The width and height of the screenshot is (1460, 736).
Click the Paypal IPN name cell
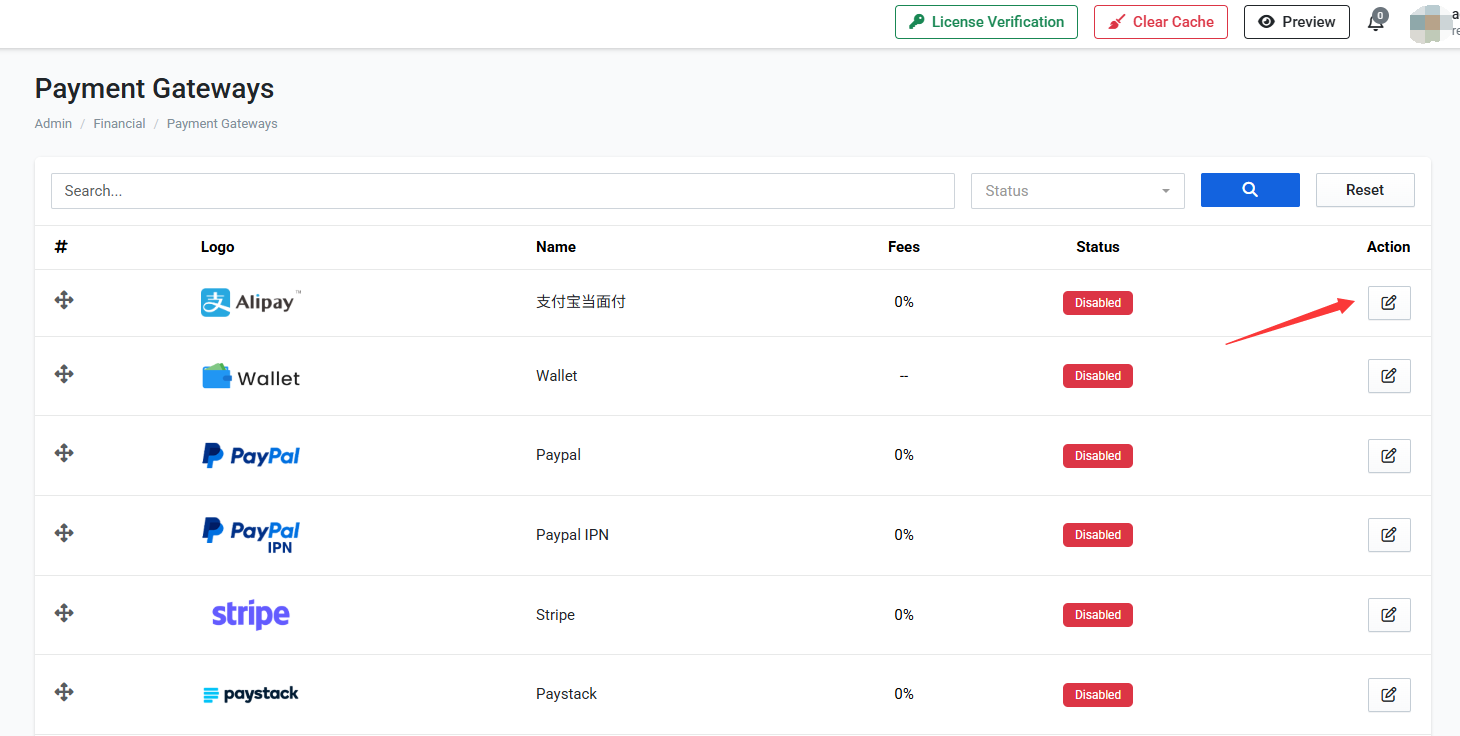572,535
